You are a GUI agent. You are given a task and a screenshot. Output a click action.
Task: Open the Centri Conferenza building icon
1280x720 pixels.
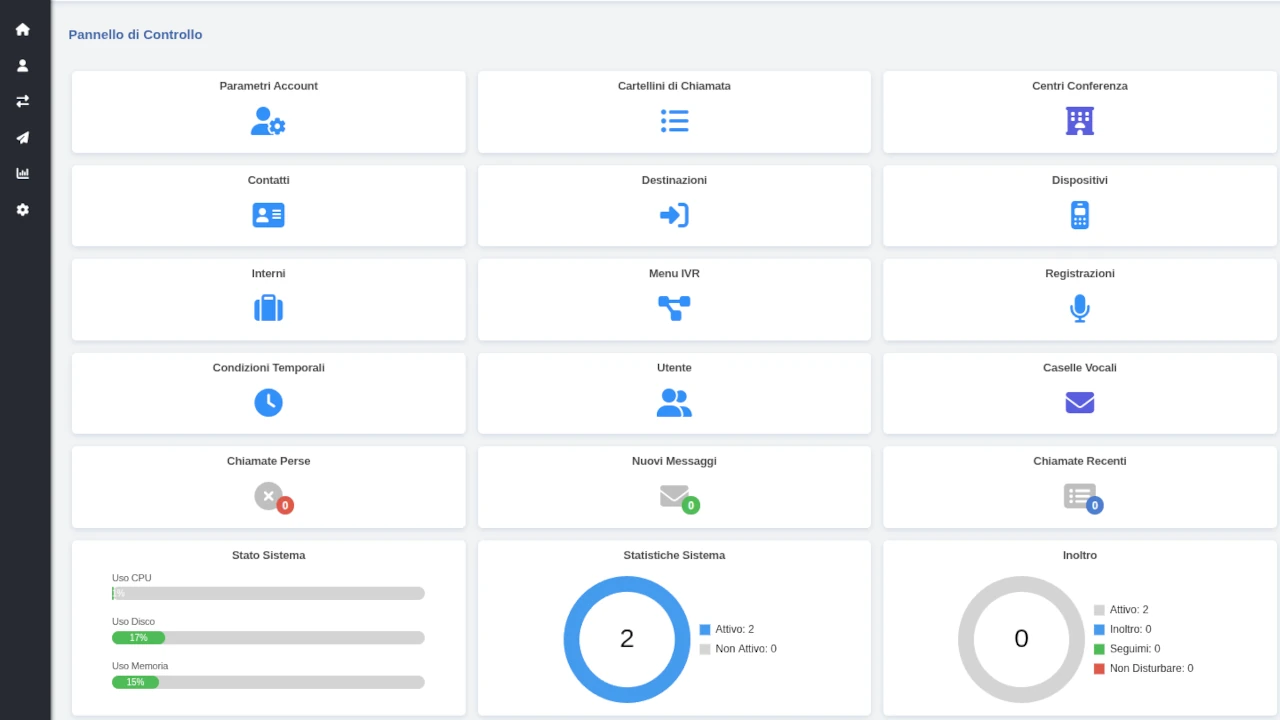click(1079, 121)
